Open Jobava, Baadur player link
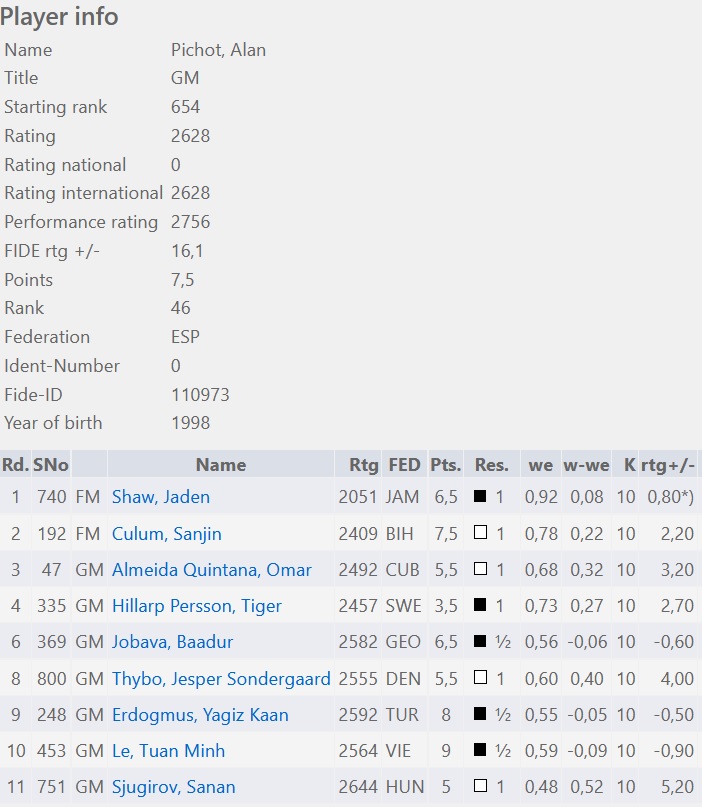The height and width of the screenshot is (807, 702). (x=172, y=642)
